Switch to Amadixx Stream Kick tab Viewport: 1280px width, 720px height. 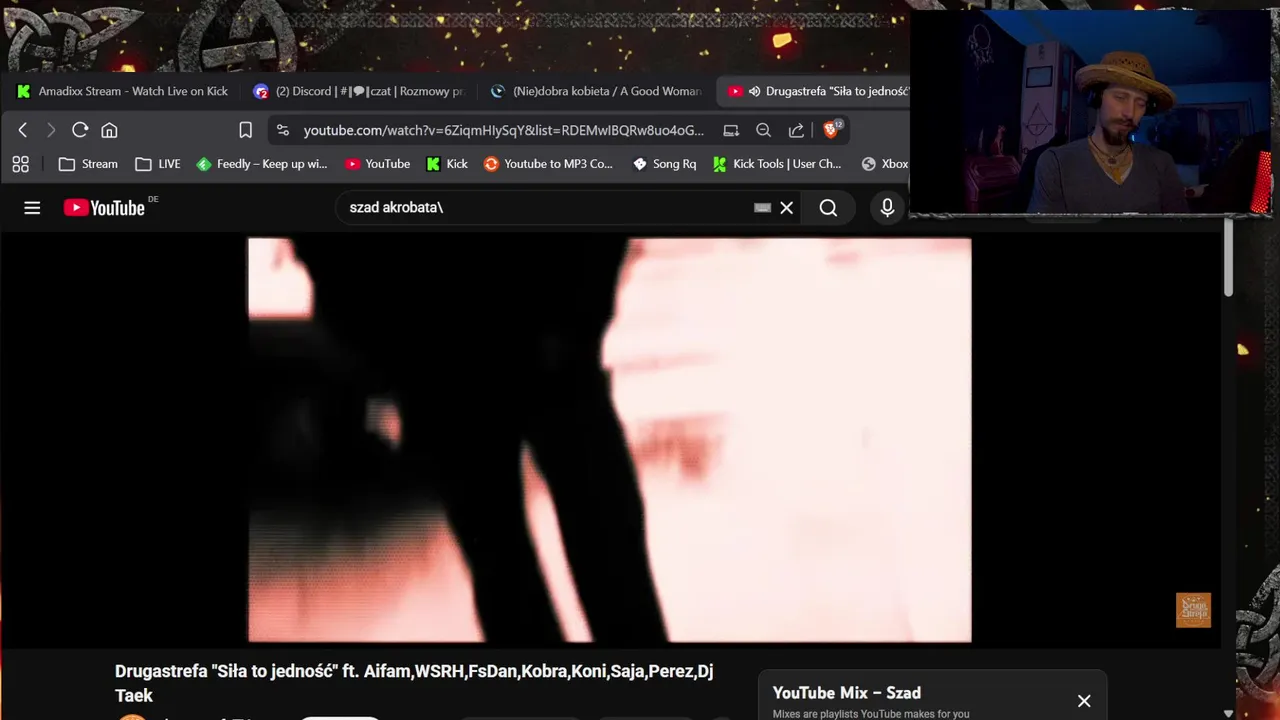pyautogui.click(x=122, y=91)
